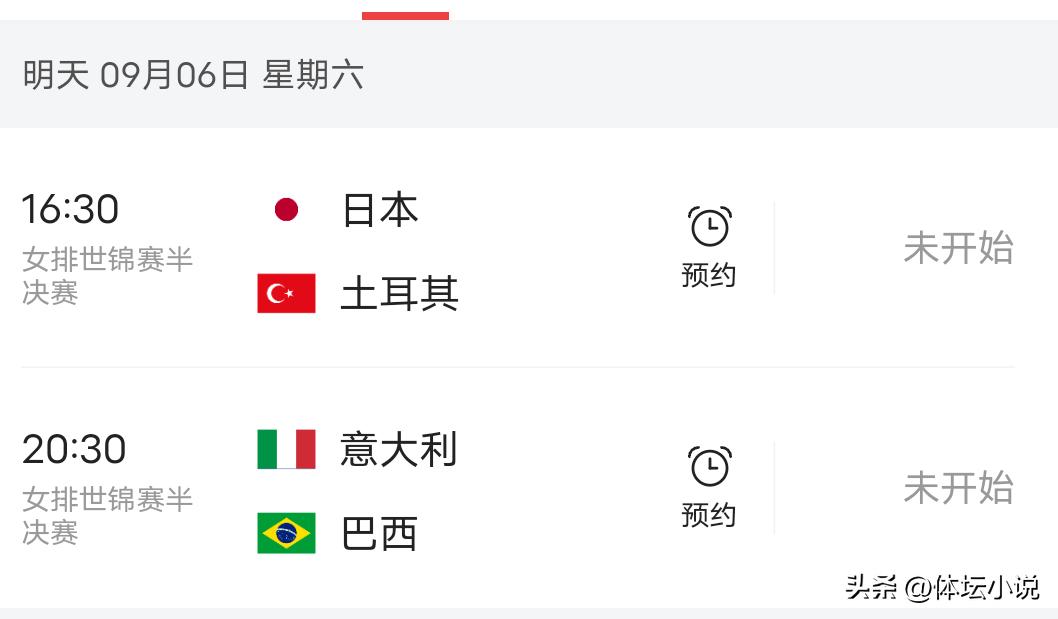
Task: Click the 20:30 match time
Action: 74,449
